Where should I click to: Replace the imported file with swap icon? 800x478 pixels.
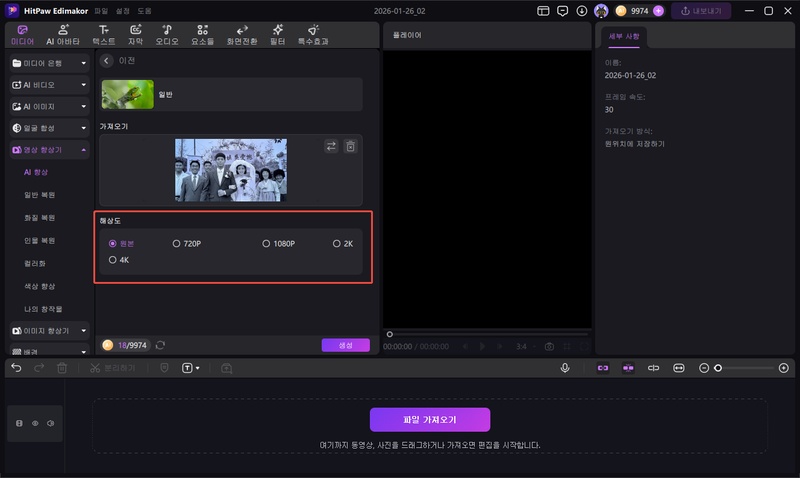coord(331,146)
